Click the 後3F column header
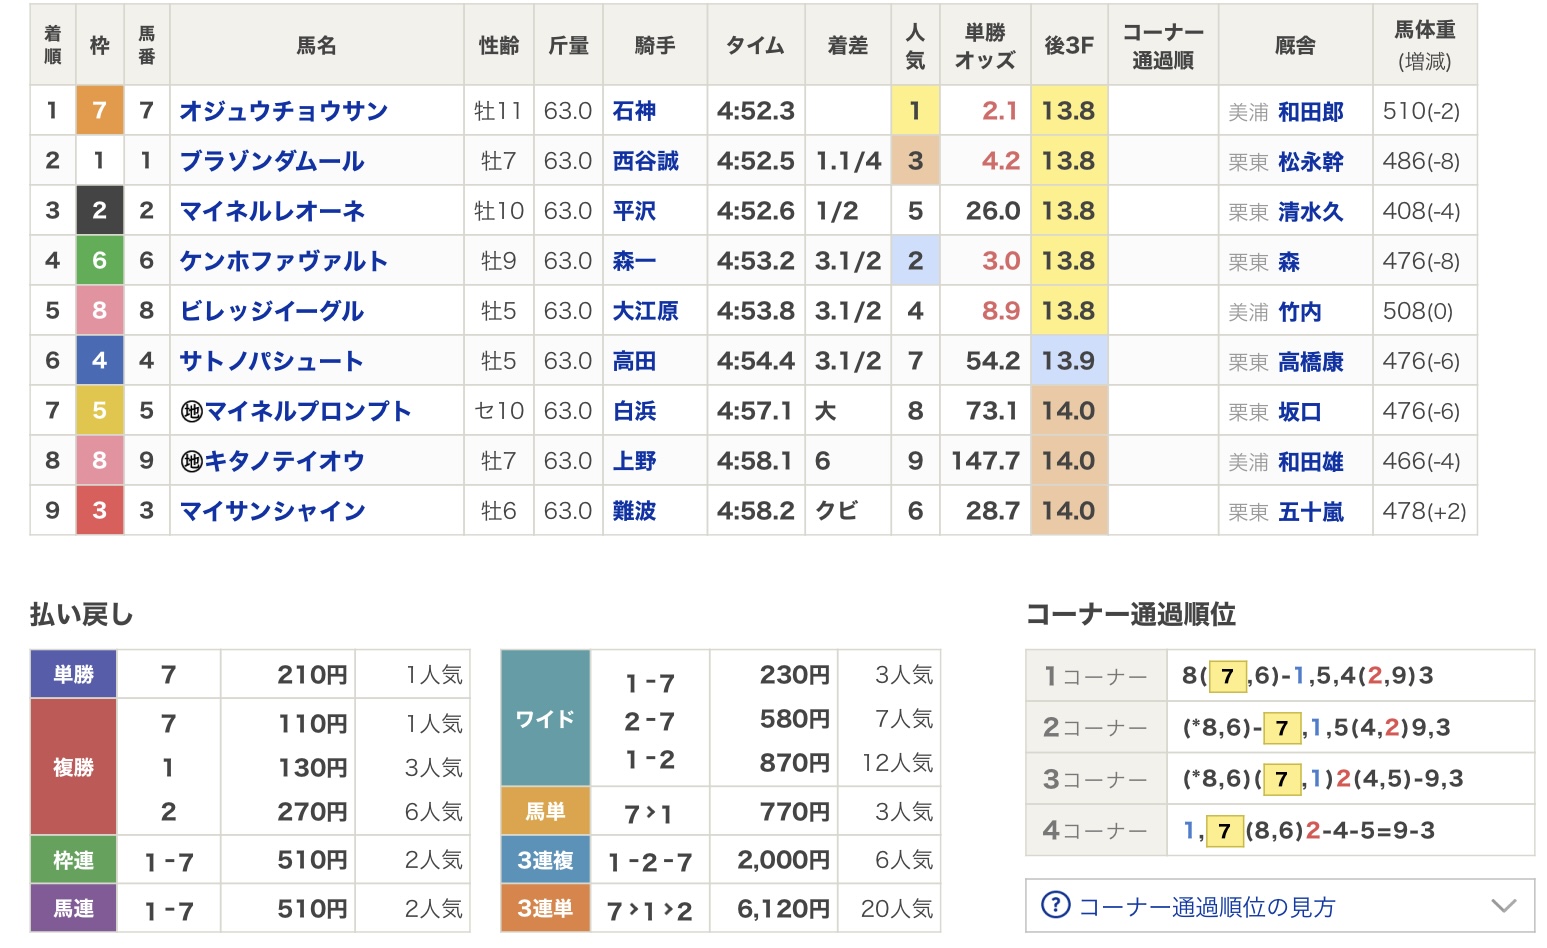 tap(1068, 46)
